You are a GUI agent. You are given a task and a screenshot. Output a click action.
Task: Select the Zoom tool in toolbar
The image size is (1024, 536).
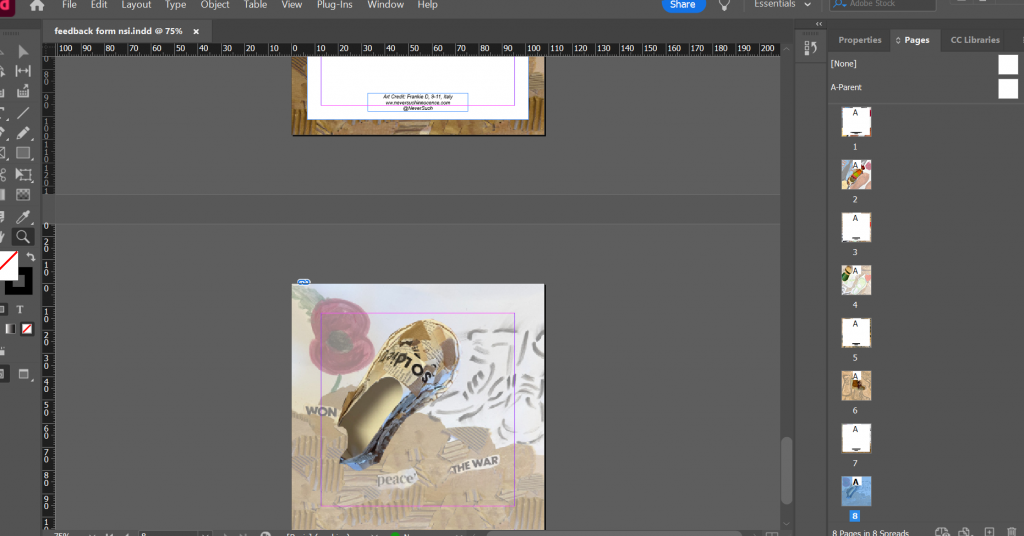pyautogui.click(x=23, y=237)
